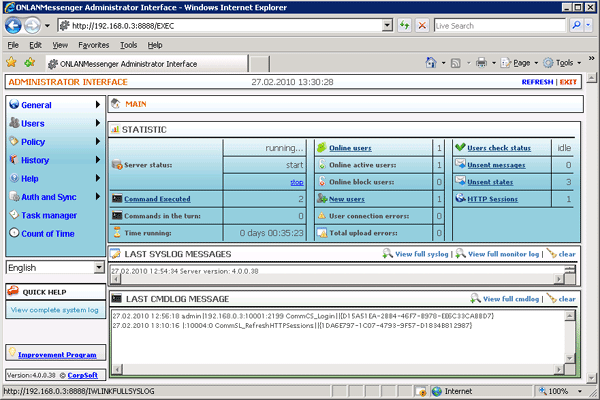Click the Refresh page icon beside address bar
Image resolution: width=600 pixels, height=400 pixels.
tap(404, 26)
